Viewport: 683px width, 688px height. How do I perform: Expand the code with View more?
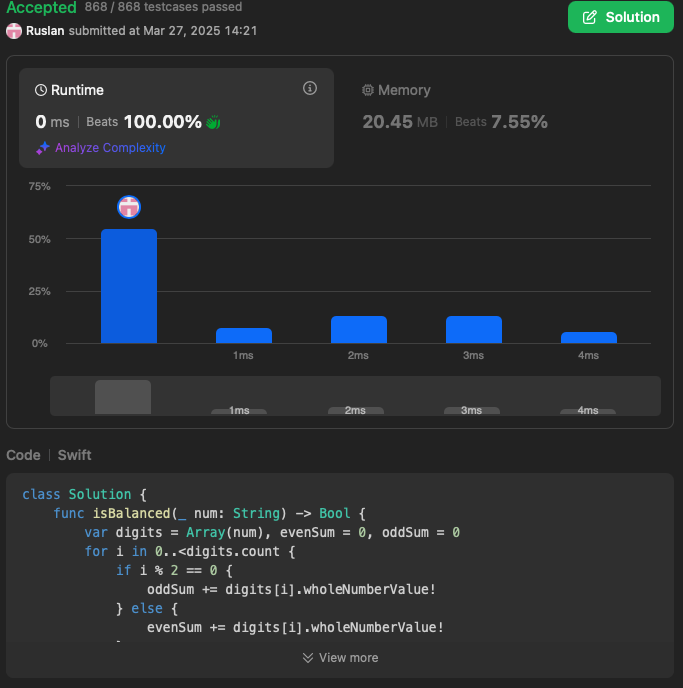pos(340,658)
